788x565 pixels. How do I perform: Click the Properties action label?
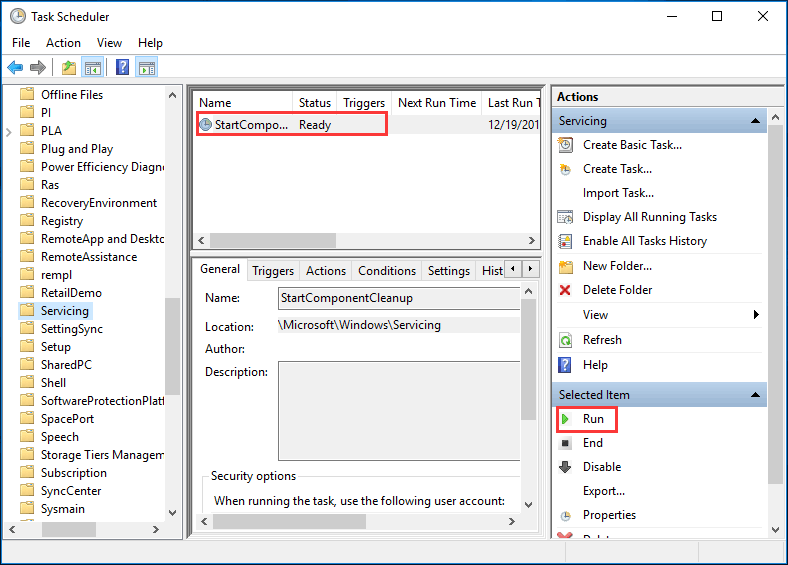[609, 515]
